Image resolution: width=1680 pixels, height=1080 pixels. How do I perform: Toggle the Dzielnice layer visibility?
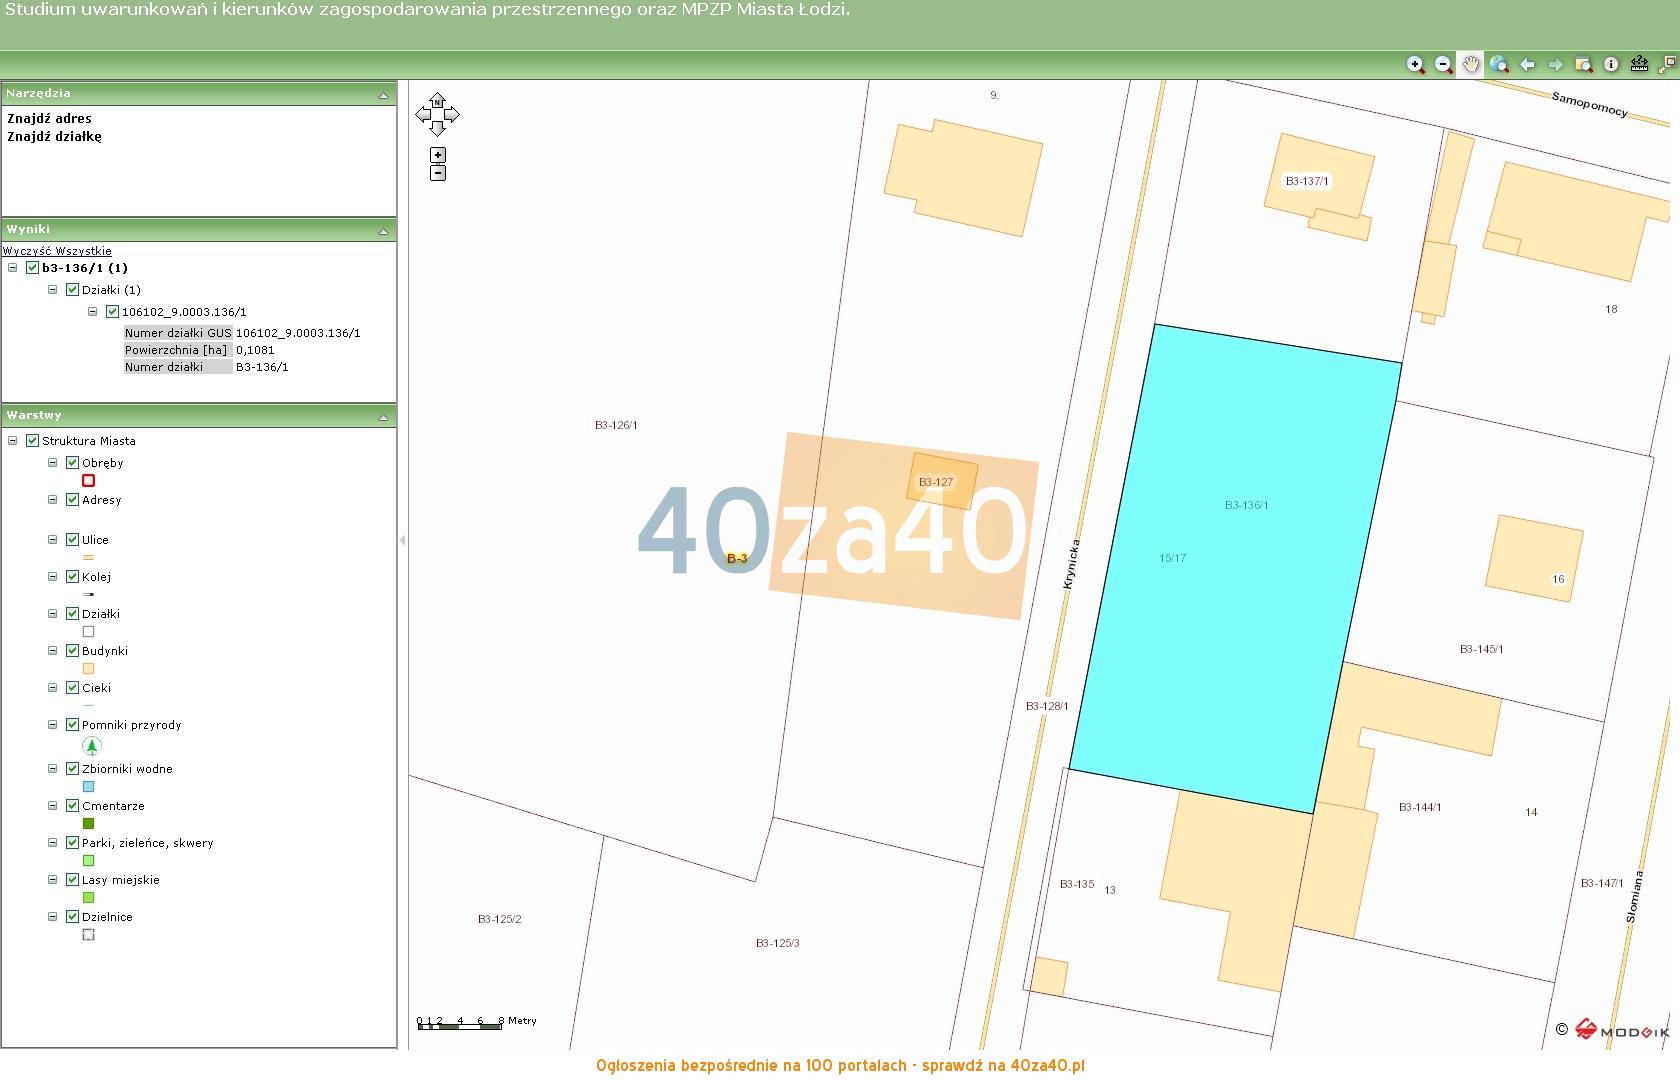[x=72, y=917]
